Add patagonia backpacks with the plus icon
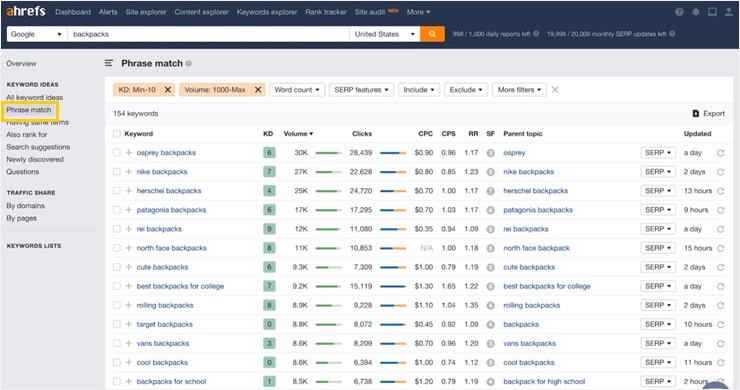This screenshot has height=390, width=740. coord(128,210)
